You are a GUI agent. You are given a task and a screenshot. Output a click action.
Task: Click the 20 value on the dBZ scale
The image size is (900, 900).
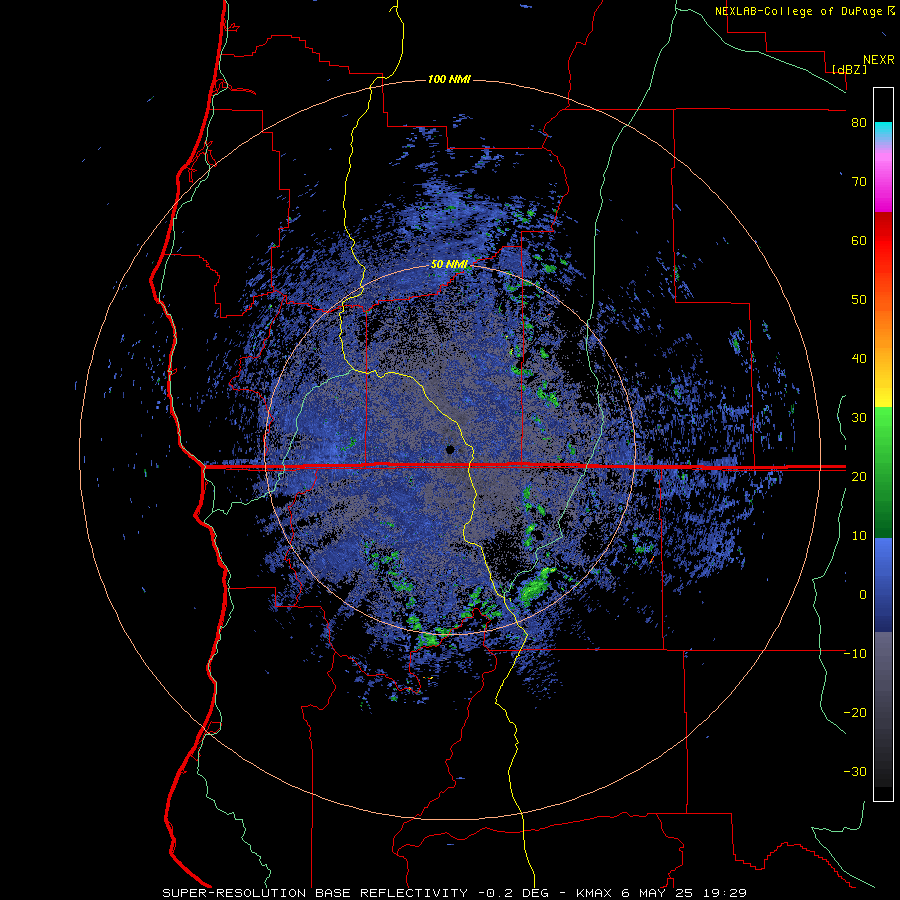coord(859,477)
